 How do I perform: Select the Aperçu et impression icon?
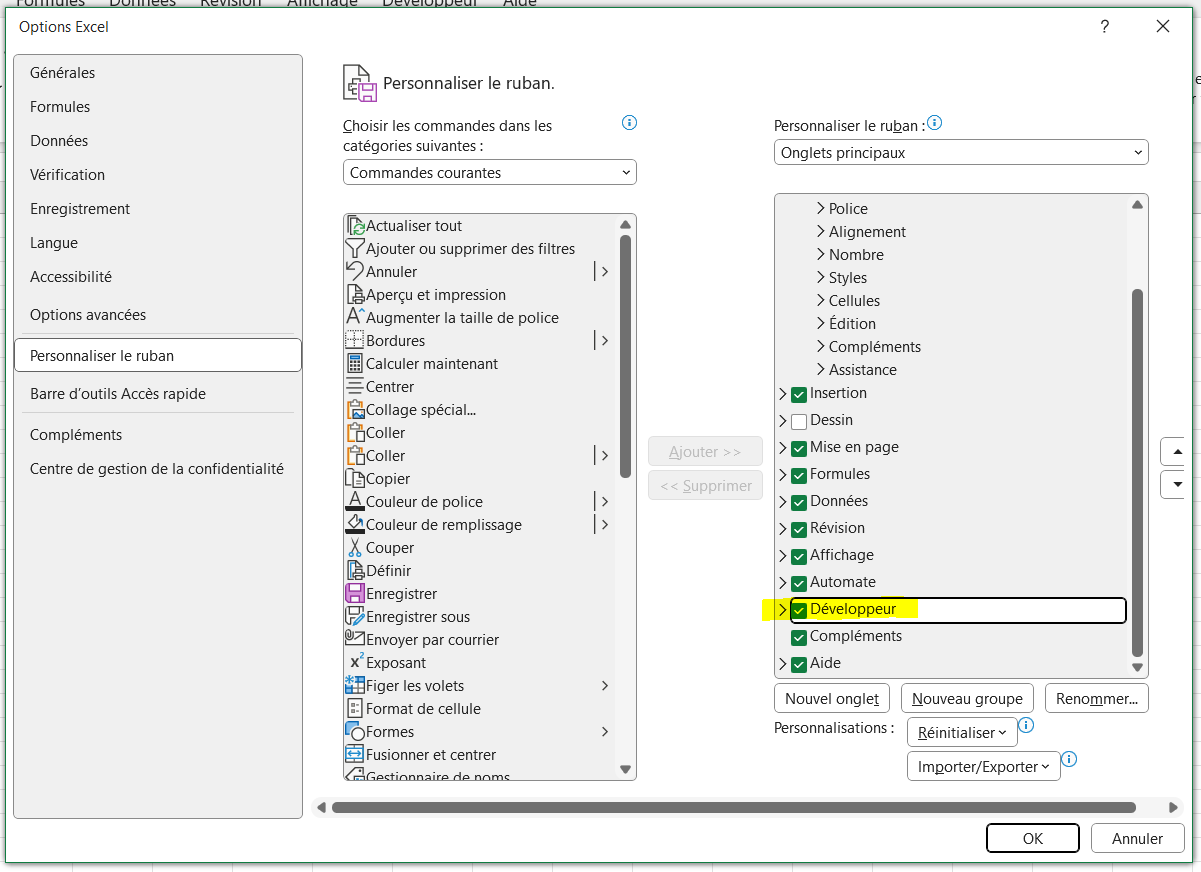355,295
